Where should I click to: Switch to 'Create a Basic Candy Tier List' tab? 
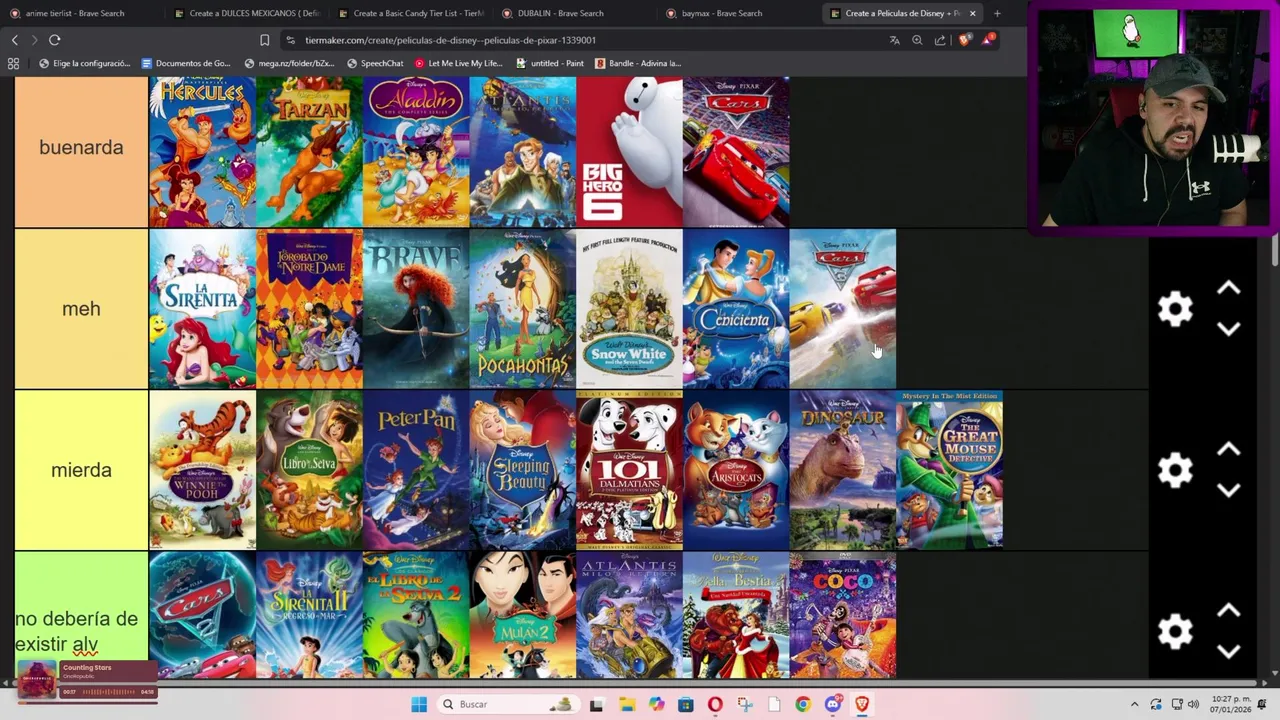pyautogui.click(x=410, y=13)
